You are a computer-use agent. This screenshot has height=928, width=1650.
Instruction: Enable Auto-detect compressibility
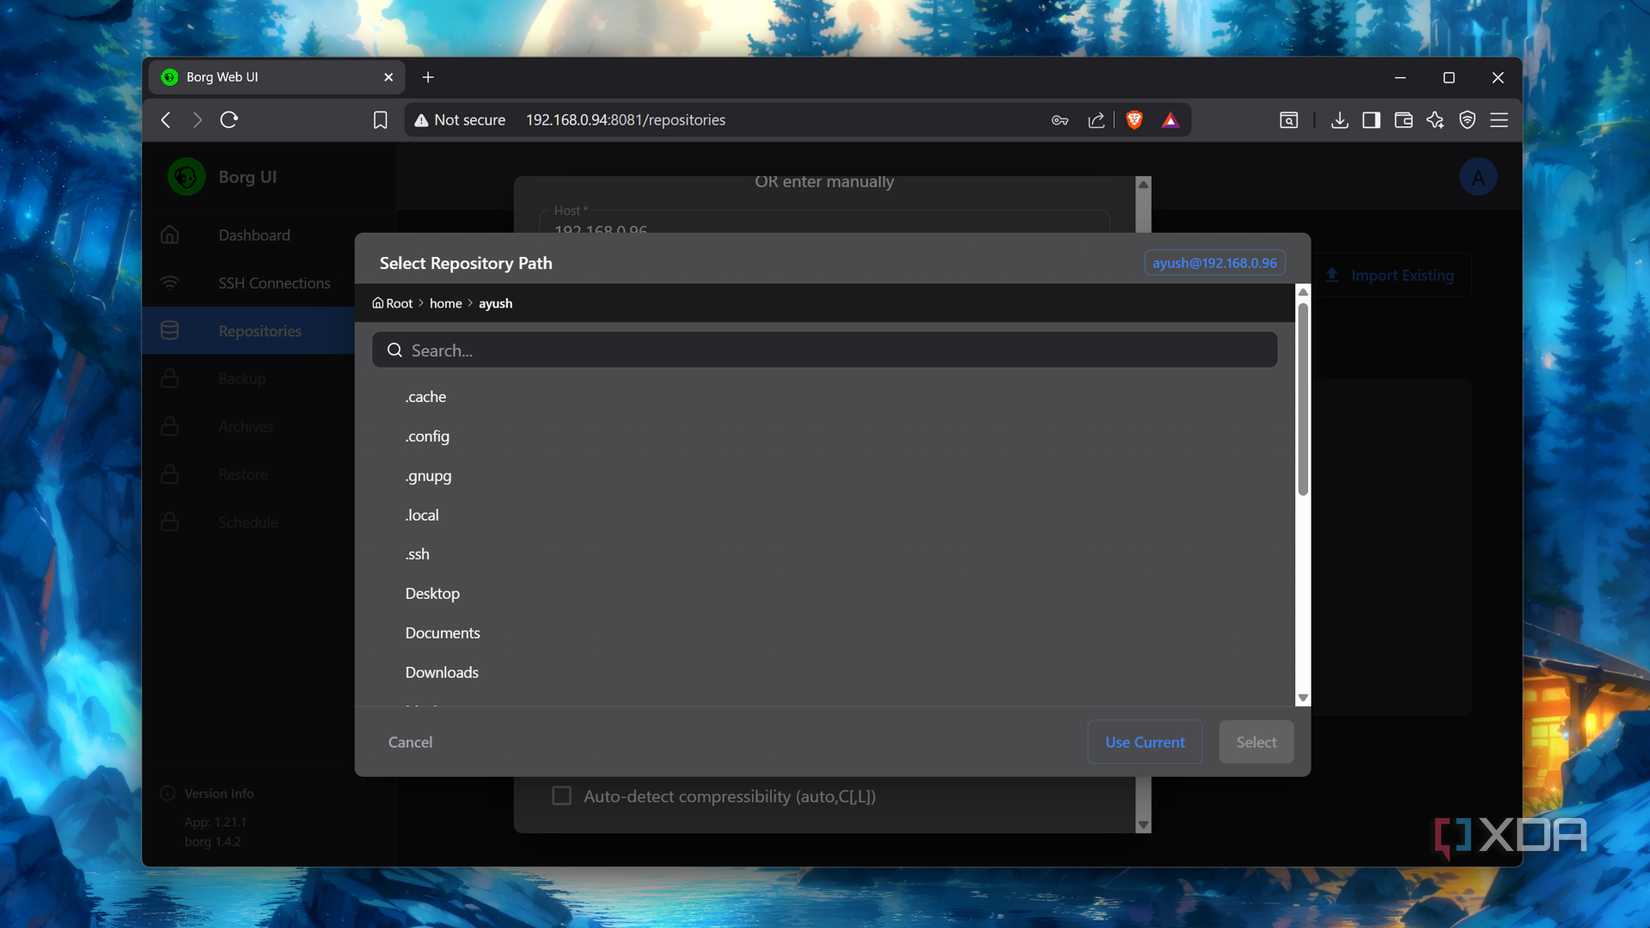(561, 796)
